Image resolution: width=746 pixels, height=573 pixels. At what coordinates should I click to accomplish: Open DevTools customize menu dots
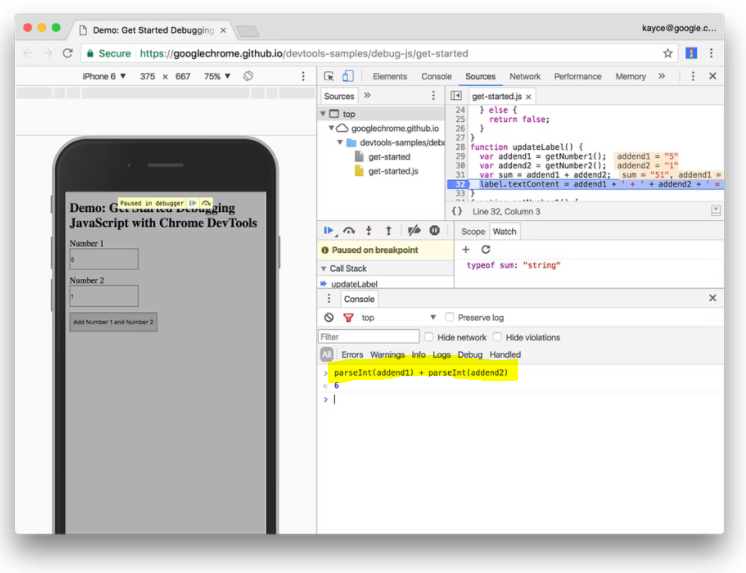coord(693,76)
